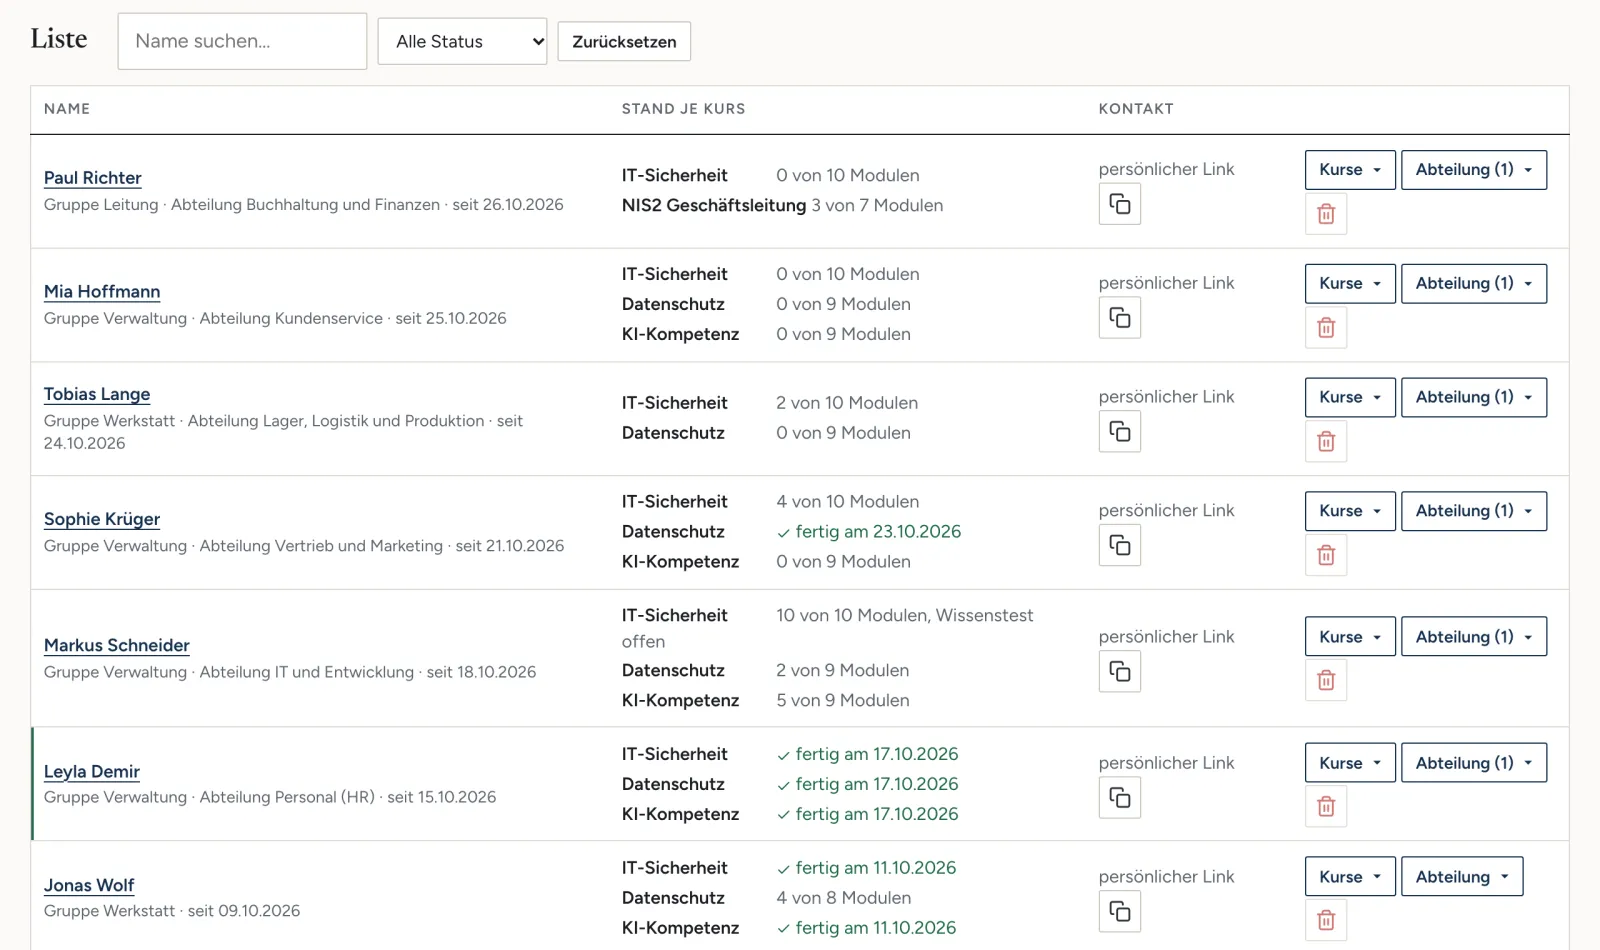Viewport: 1600px width, 950px height.
Task: Delete Leyla Demir with trash icon
Action: 1326,806
